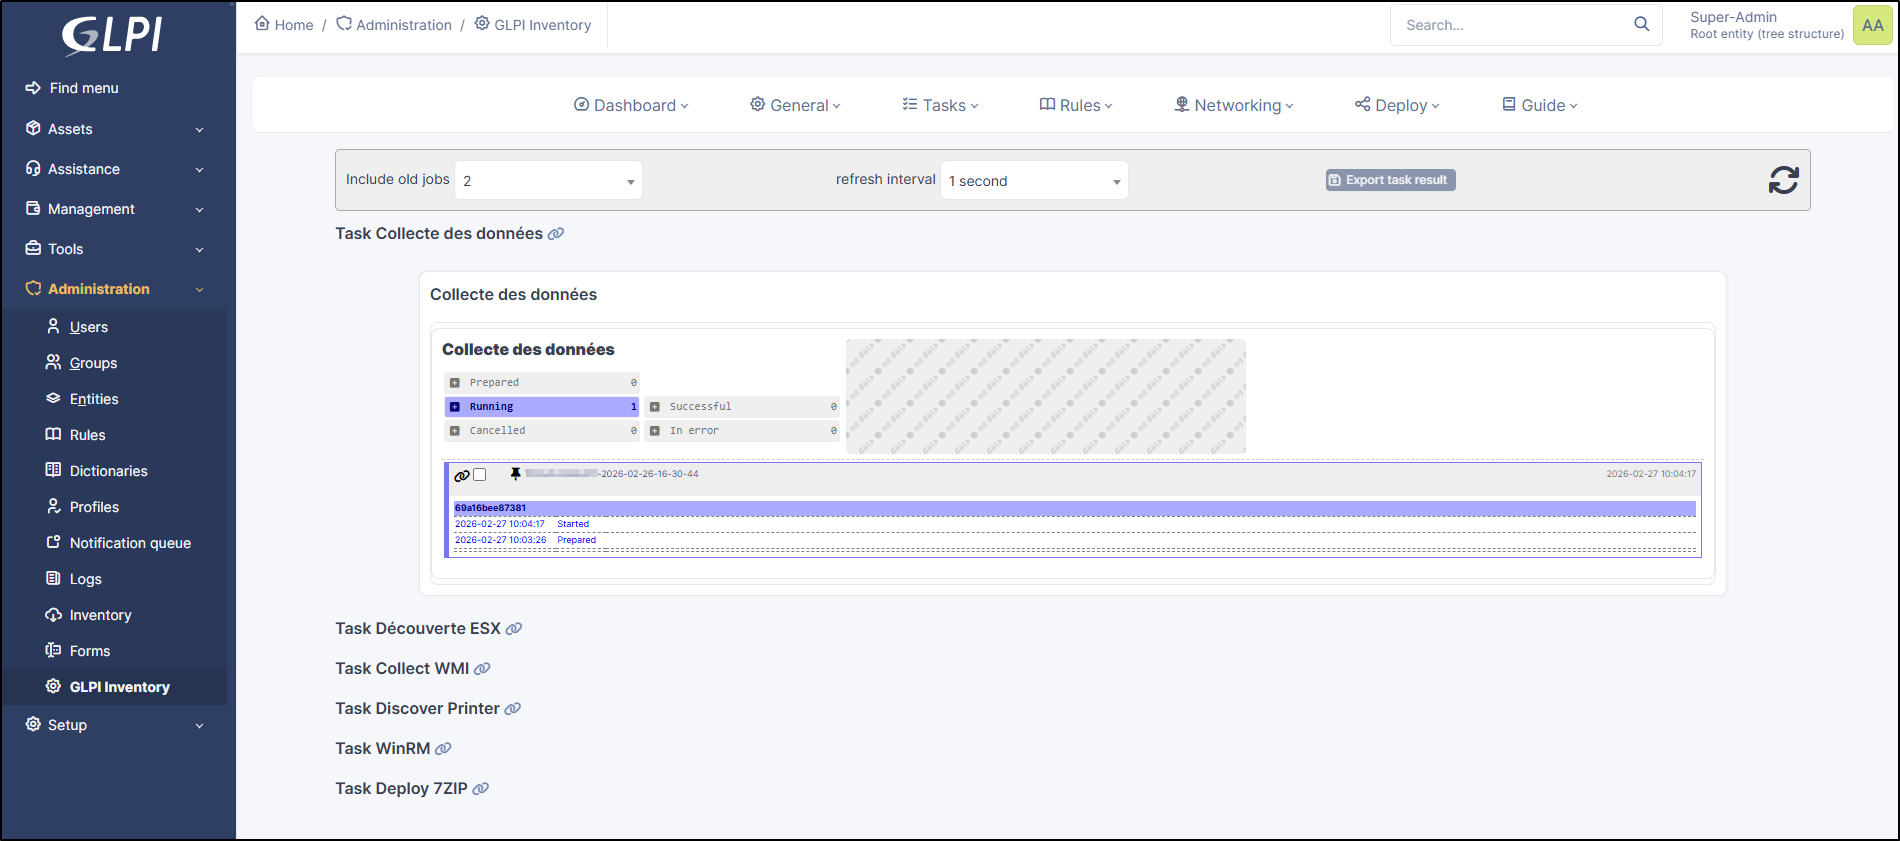Open Task Collect WMI link
The width and height of the screenshot is (1900, 841).
click(402, 669)
